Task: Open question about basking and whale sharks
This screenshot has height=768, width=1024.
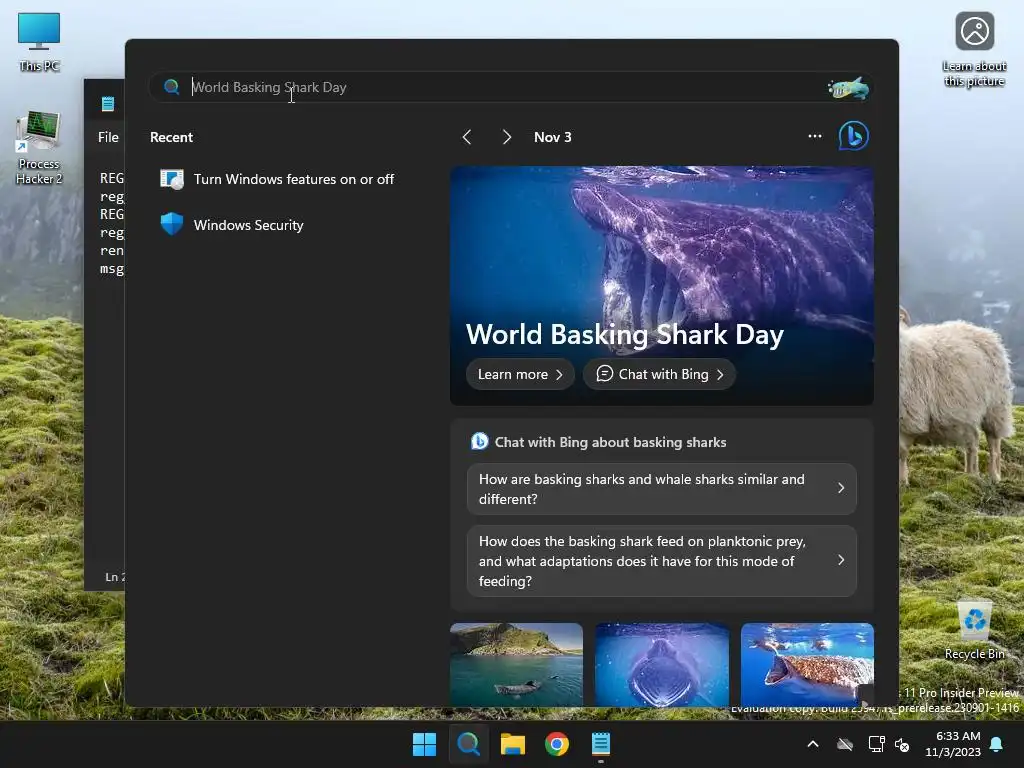Action: tap(662, 489)
